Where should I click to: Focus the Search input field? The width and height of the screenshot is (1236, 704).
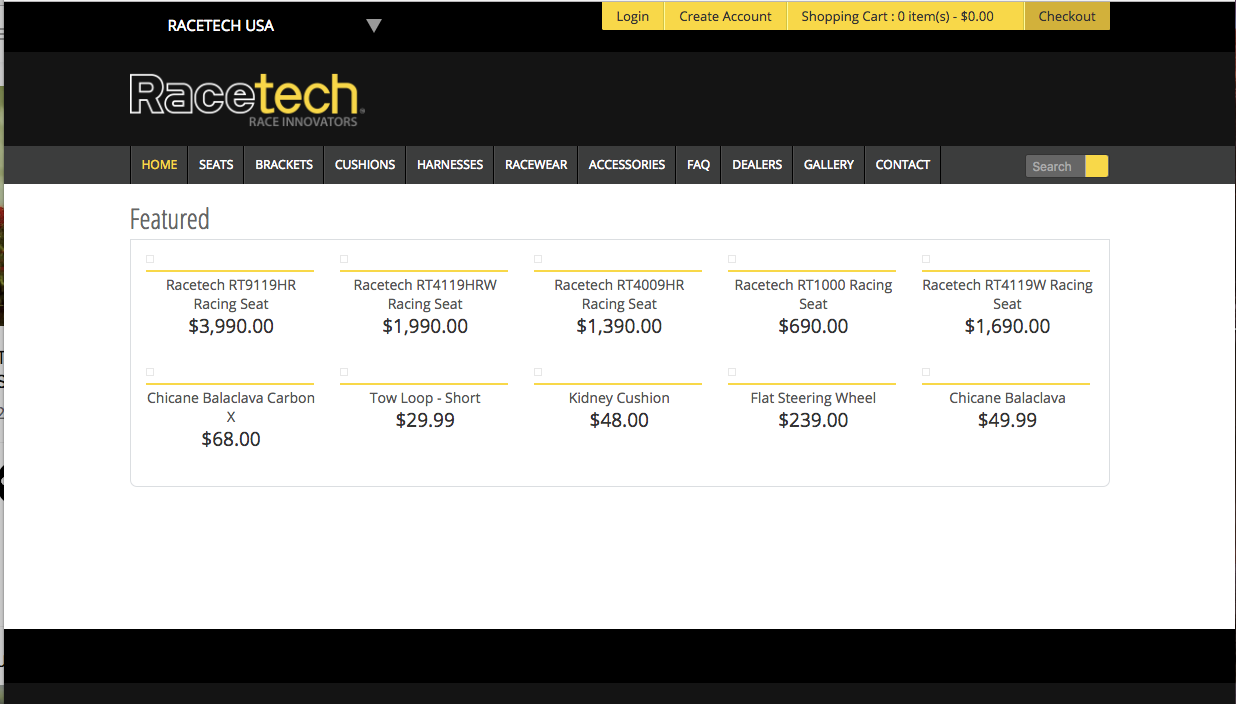coord(1055,167)
